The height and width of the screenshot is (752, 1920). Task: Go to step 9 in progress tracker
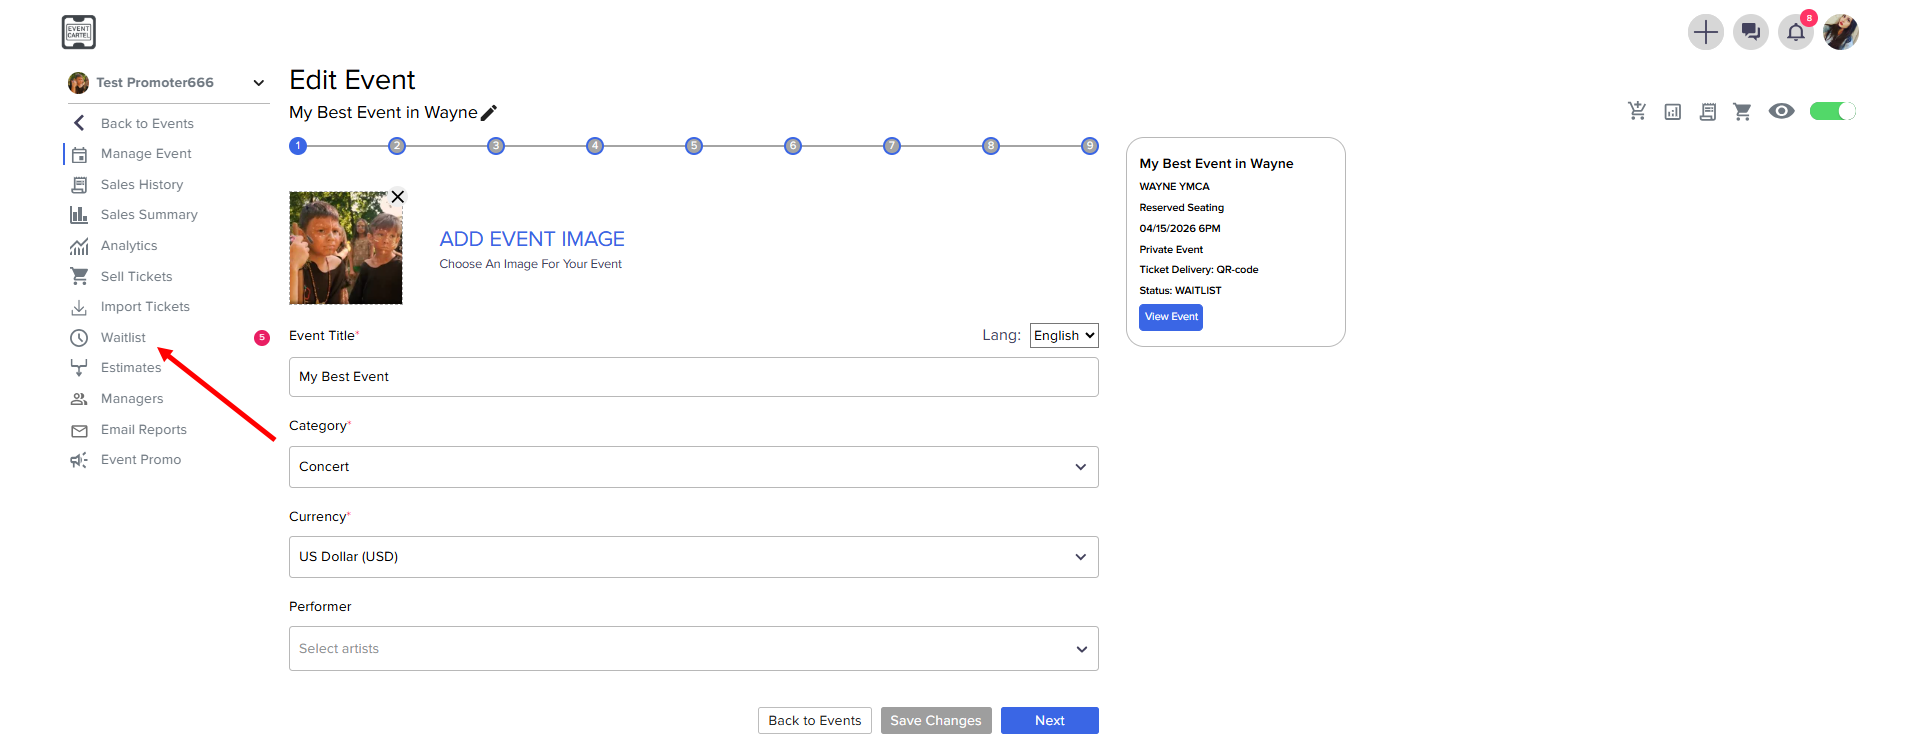click(1090, 146)
